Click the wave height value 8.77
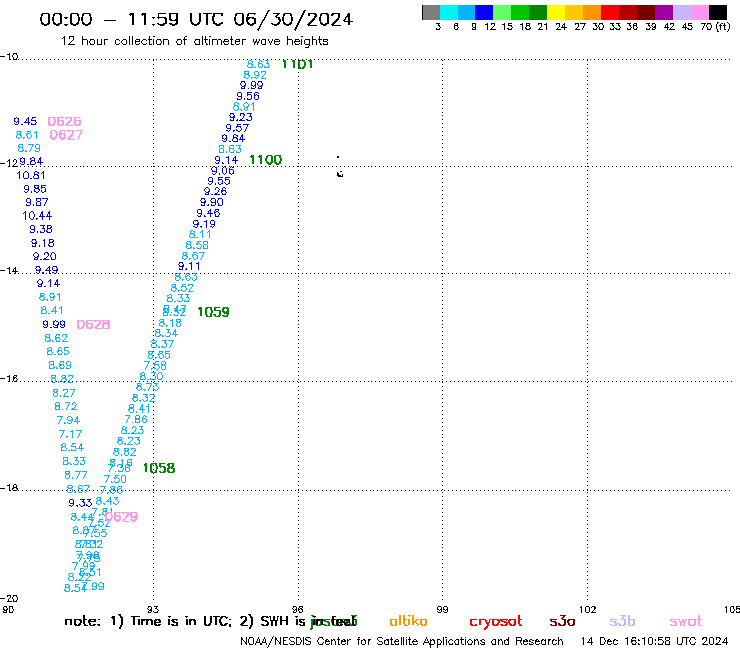 tap(76, 475)
